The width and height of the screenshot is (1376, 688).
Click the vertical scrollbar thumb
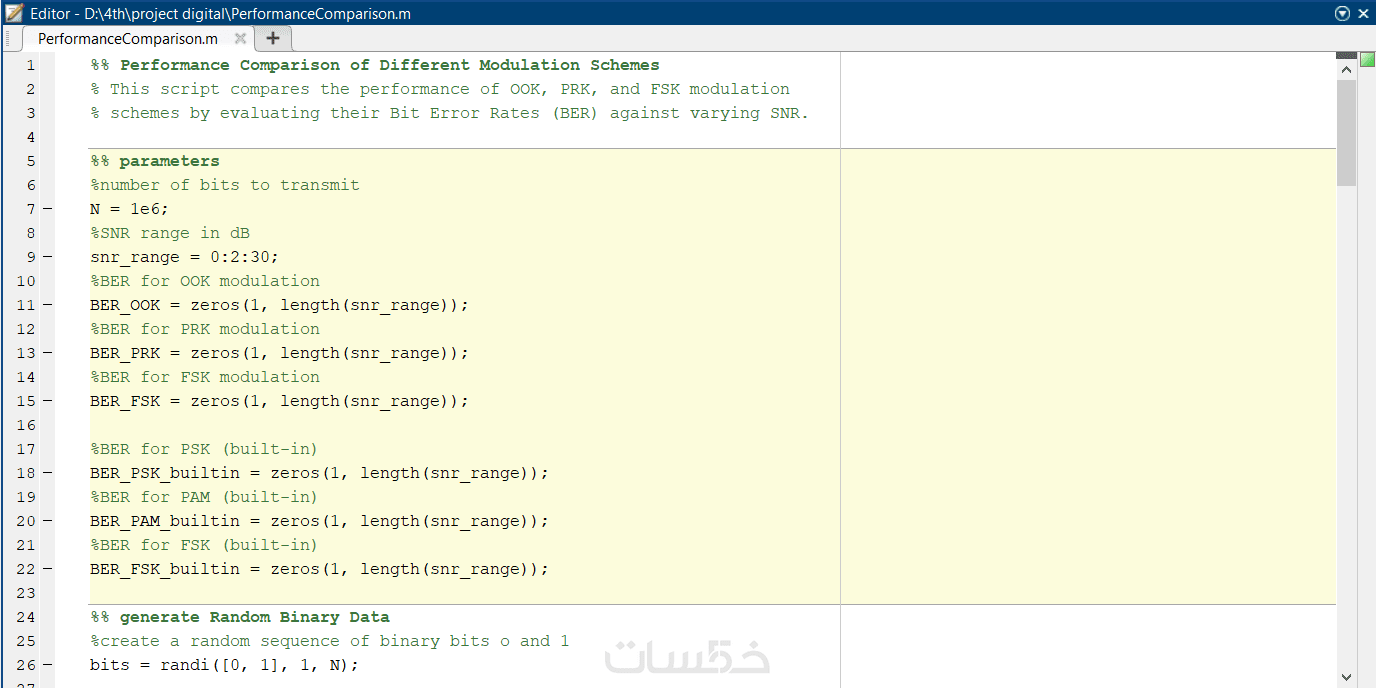tap(1346, 134)
